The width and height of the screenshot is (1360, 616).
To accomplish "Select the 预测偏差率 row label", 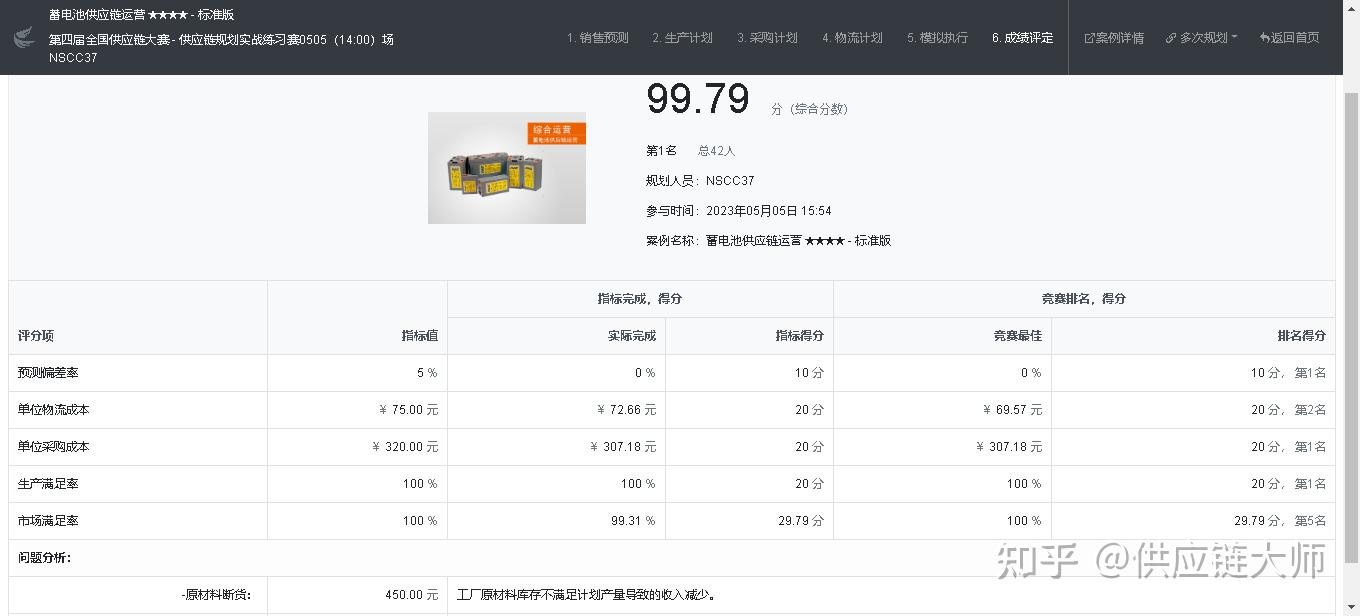I will coord(48,373).
